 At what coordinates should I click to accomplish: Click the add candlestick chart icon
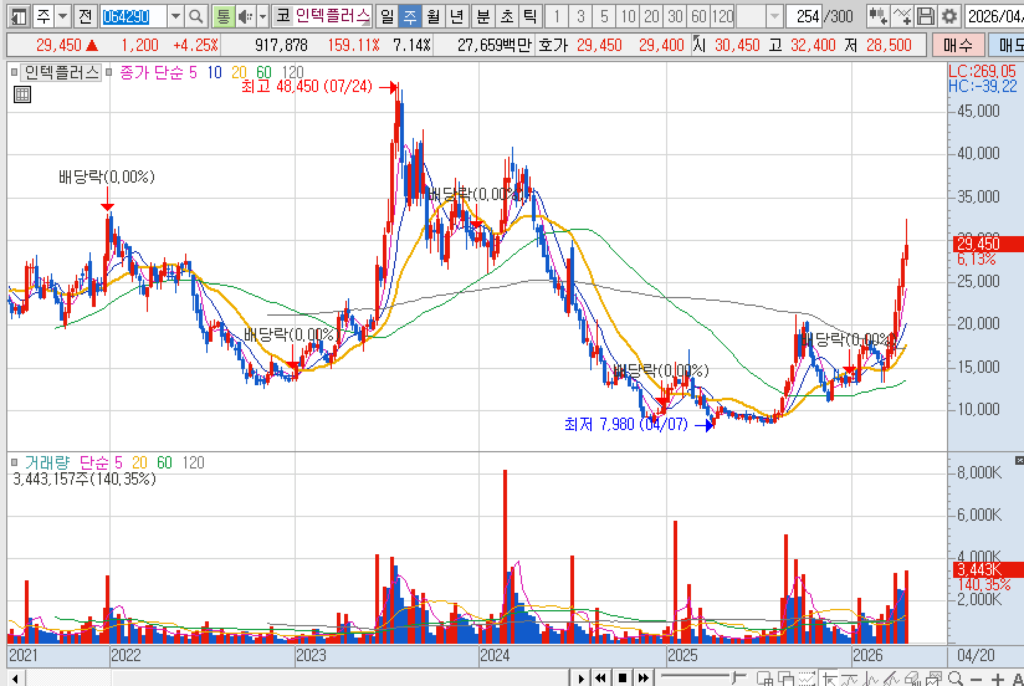click(x=878, y=16)
